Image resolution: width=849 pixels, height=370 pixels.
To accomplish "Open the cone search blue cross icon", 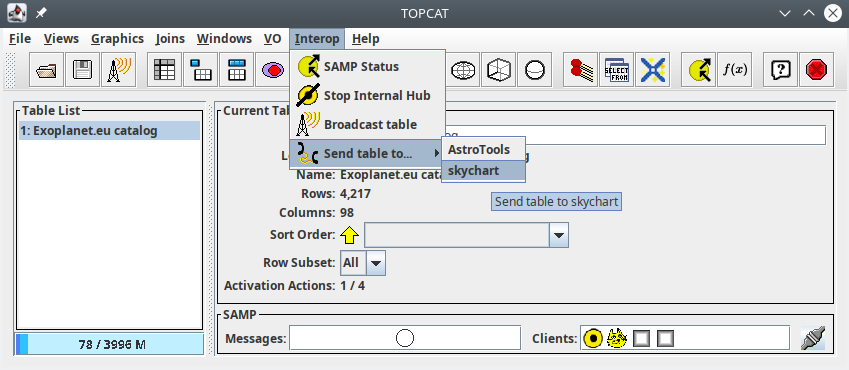I will click(x=652, y=70).
